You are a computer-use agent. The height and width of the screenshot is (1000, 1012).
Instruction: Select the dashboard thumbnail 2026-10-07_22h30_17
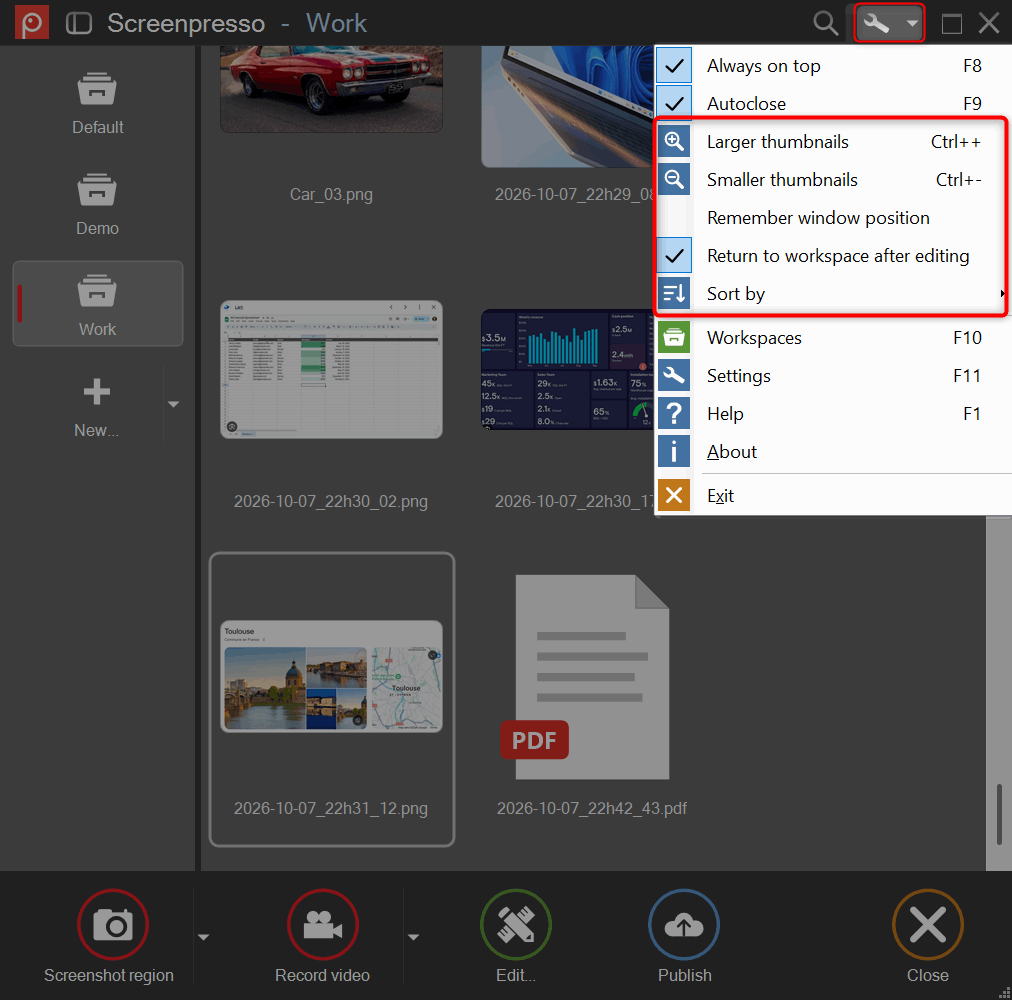[x=568, y=369]
